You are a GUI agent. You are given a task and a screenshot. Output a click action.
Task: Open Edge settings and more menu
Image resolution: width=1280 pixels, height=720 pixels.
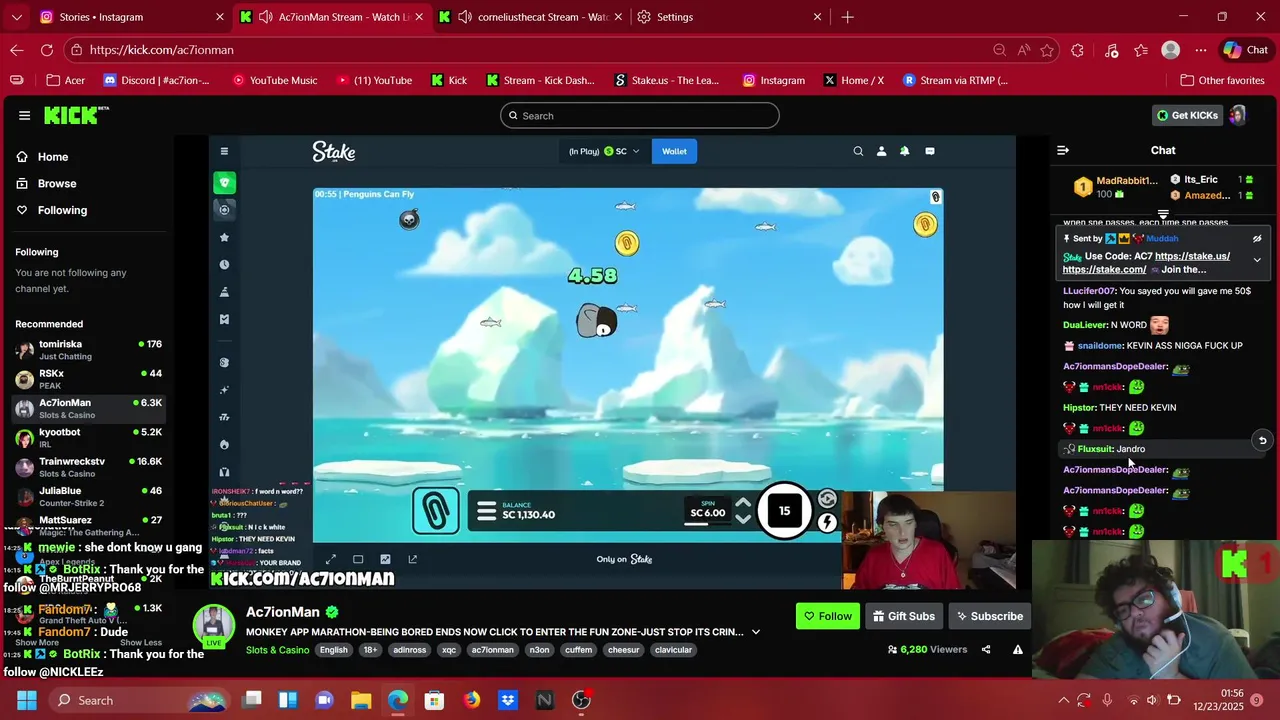point(1201,50)
